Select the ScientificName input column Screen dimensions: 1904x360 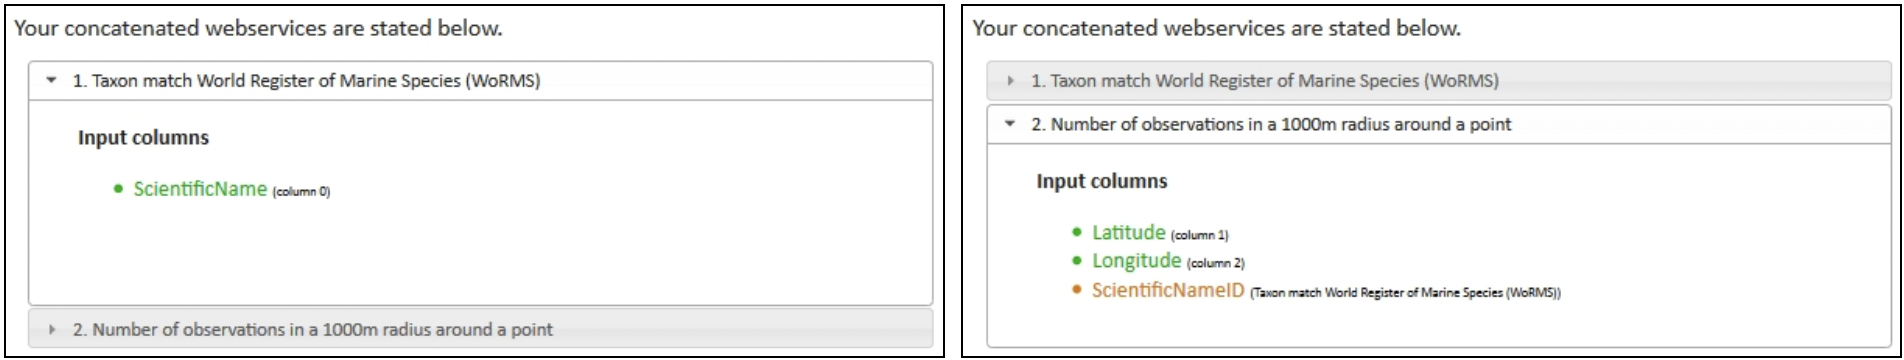pyautogui.click(x=200, y=189)
